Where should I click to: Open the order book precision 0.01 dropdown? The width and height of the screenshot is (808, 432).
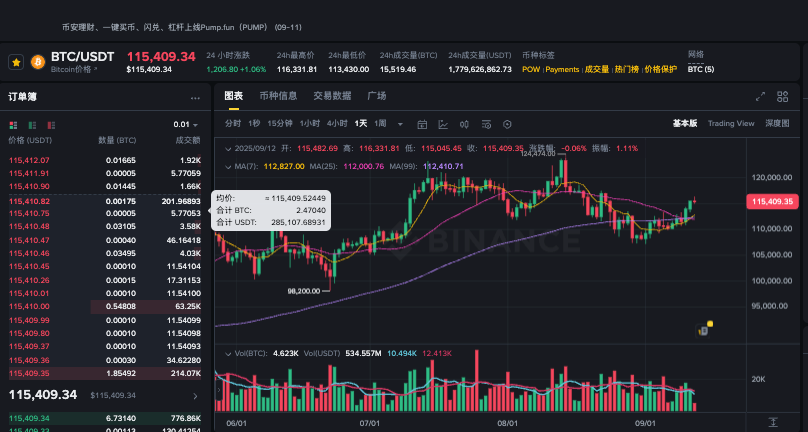186,125
